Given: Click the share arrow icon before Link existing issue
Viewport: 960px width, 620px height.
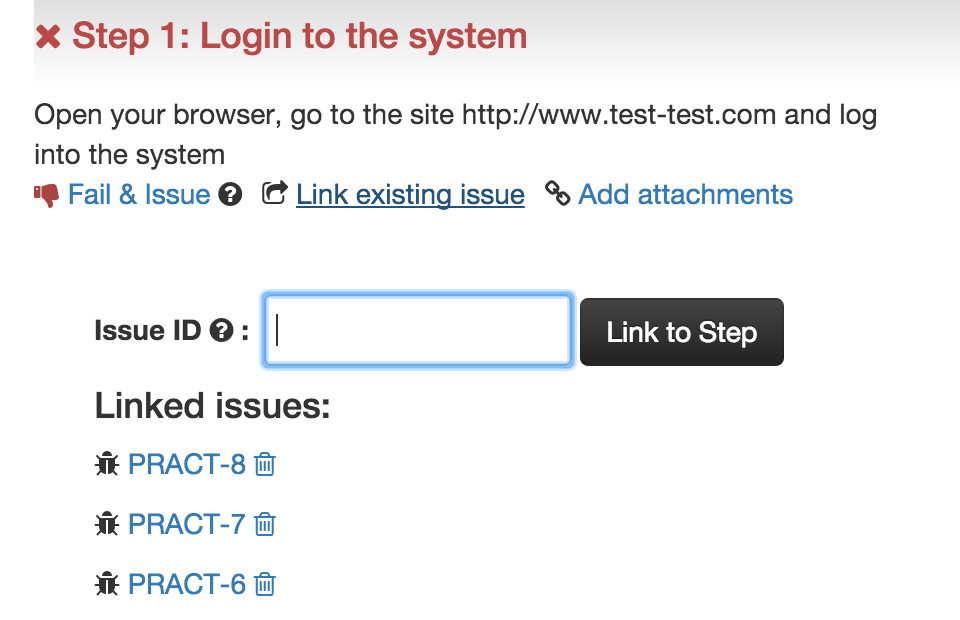Looking at the screenshot, I should (274, 193).
